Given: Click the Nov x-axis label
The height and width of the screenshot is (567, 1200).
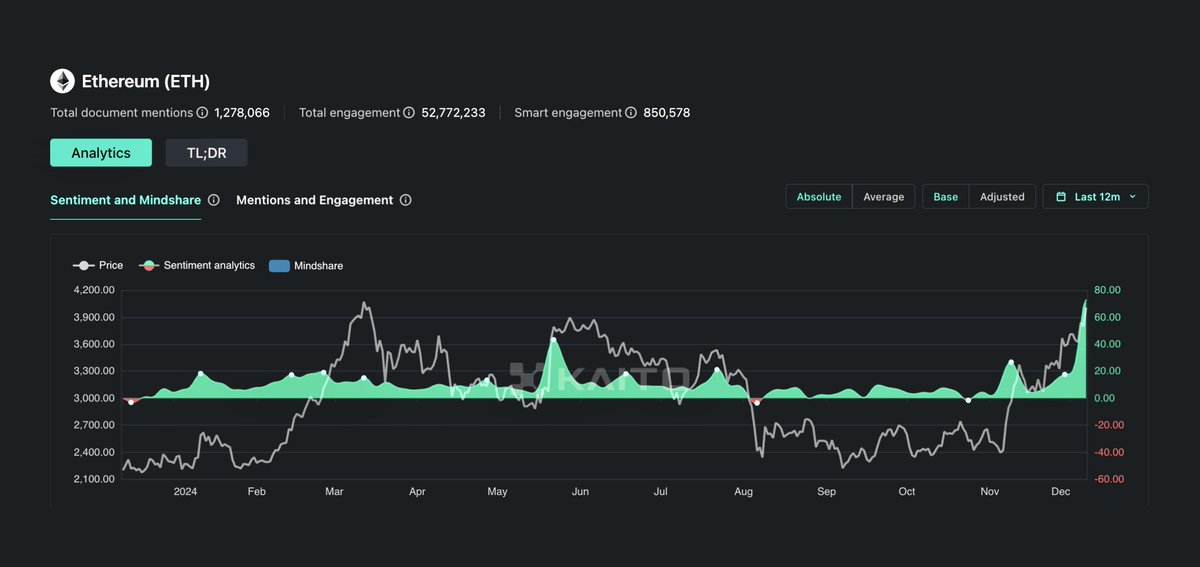Looking at the screenshot, I should pos(990,492).
